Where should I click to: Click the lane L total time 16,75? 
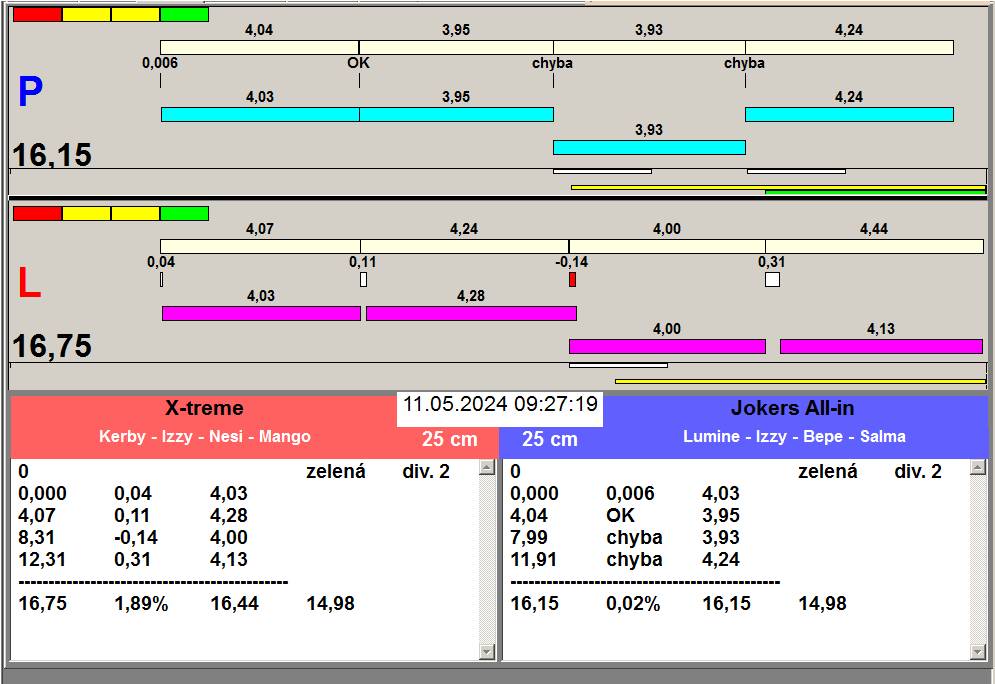pyautogui.click(x=52, y=346)
